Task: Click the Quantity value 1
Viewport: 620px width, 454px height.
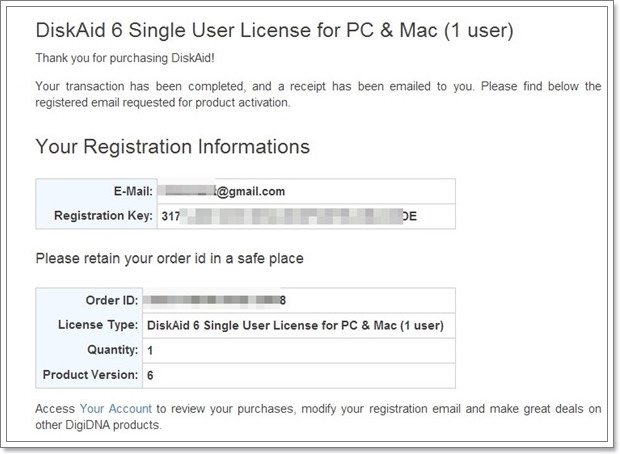Action: point(150,350)
